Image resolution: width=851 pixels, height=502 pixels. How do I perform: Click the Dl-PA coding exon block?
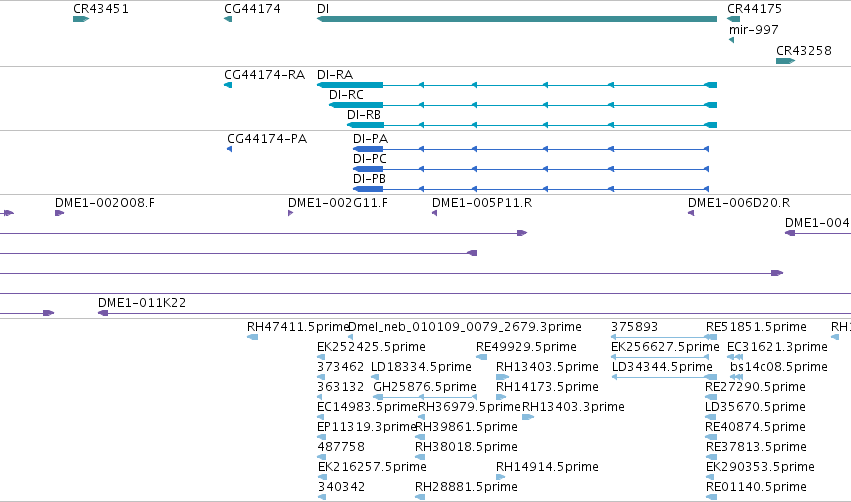click(x=368, y=149)
